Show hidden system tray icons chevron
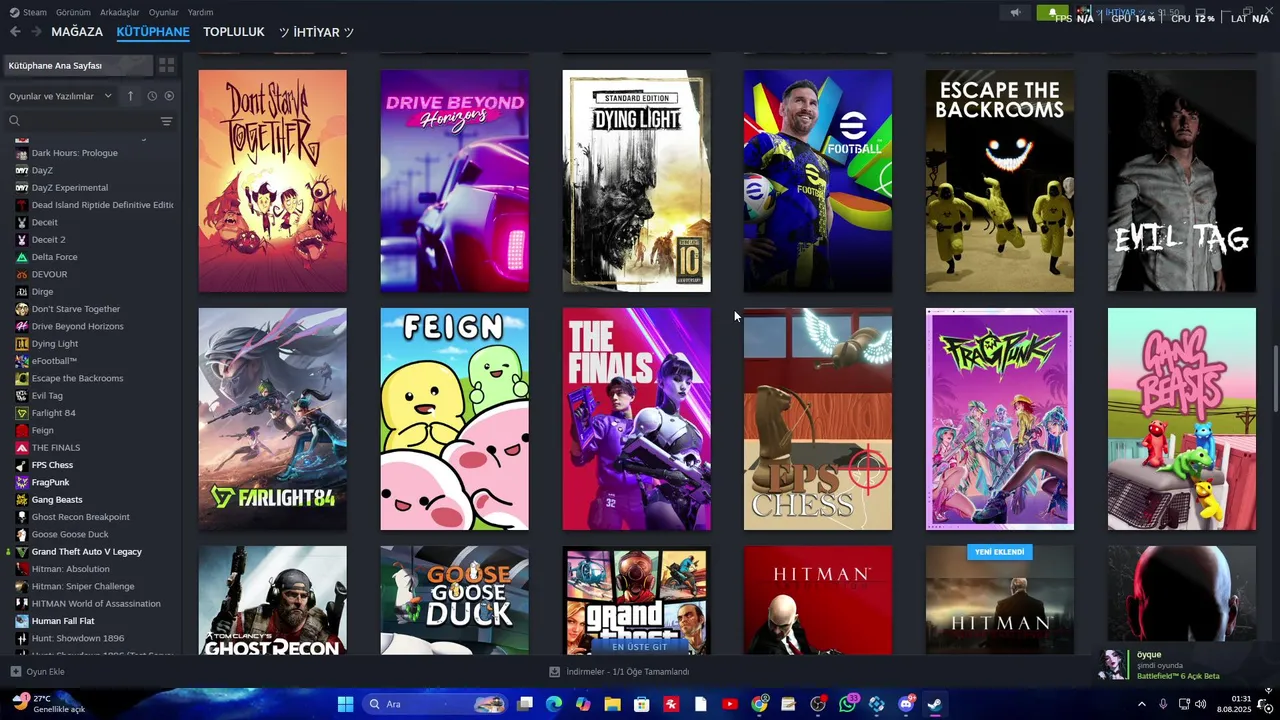Screen dimensions: 1280x720 click(x=1142, y=704)
